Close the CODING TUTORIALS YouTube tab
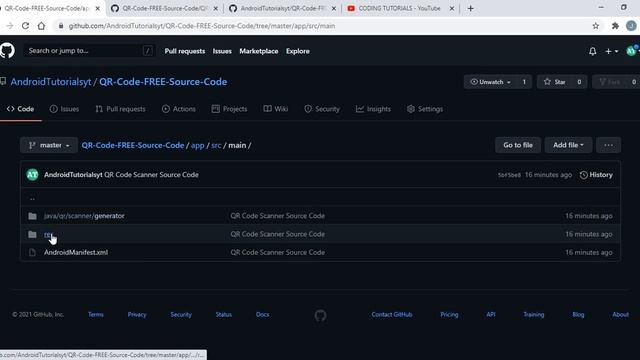This screenshot has width=640, height=360. click(452, 8)
